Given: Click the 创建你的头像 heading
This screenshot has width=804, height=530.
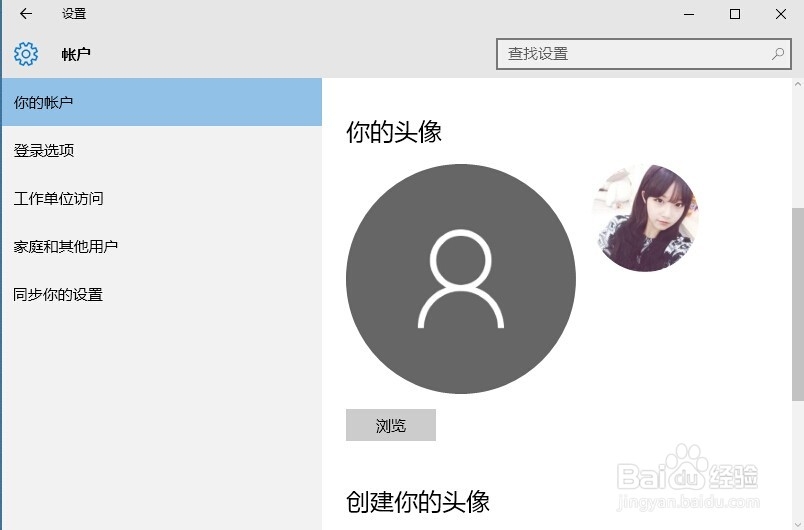Looking at the screenshot, I should 418,501.
